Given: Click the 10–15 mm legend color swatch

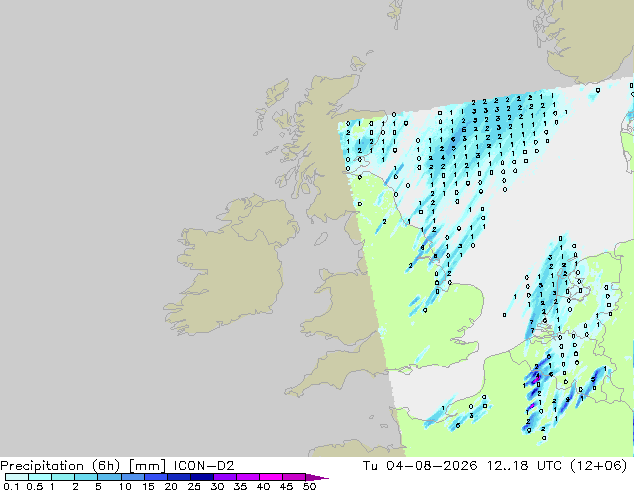Looking at the screenshot, I should click(x=132, y=477).
